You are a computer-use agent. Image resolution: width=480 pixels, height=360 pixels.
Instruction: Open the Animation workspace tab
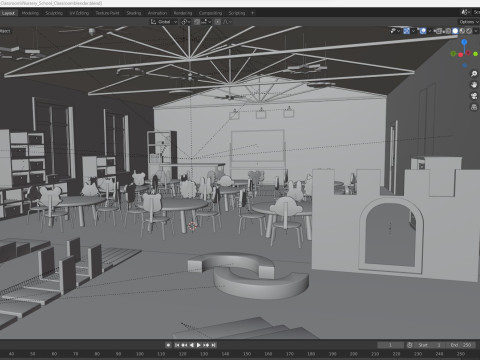pyautogui.click(x=157, y=13)
